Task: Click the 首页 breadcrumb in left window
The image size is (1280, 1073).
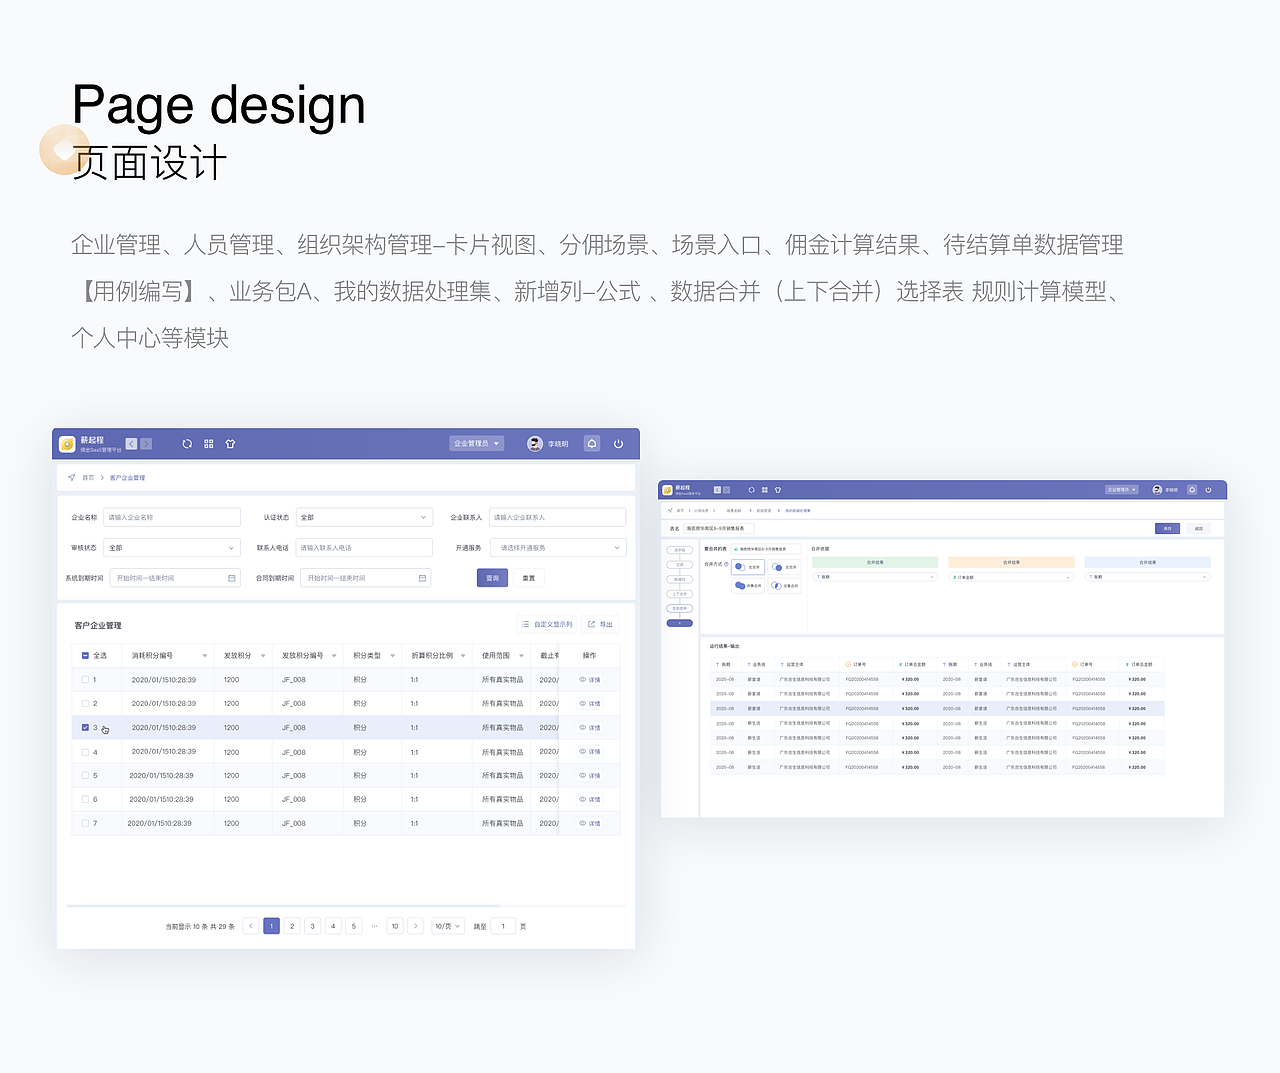Action: [x=88, y=478]
